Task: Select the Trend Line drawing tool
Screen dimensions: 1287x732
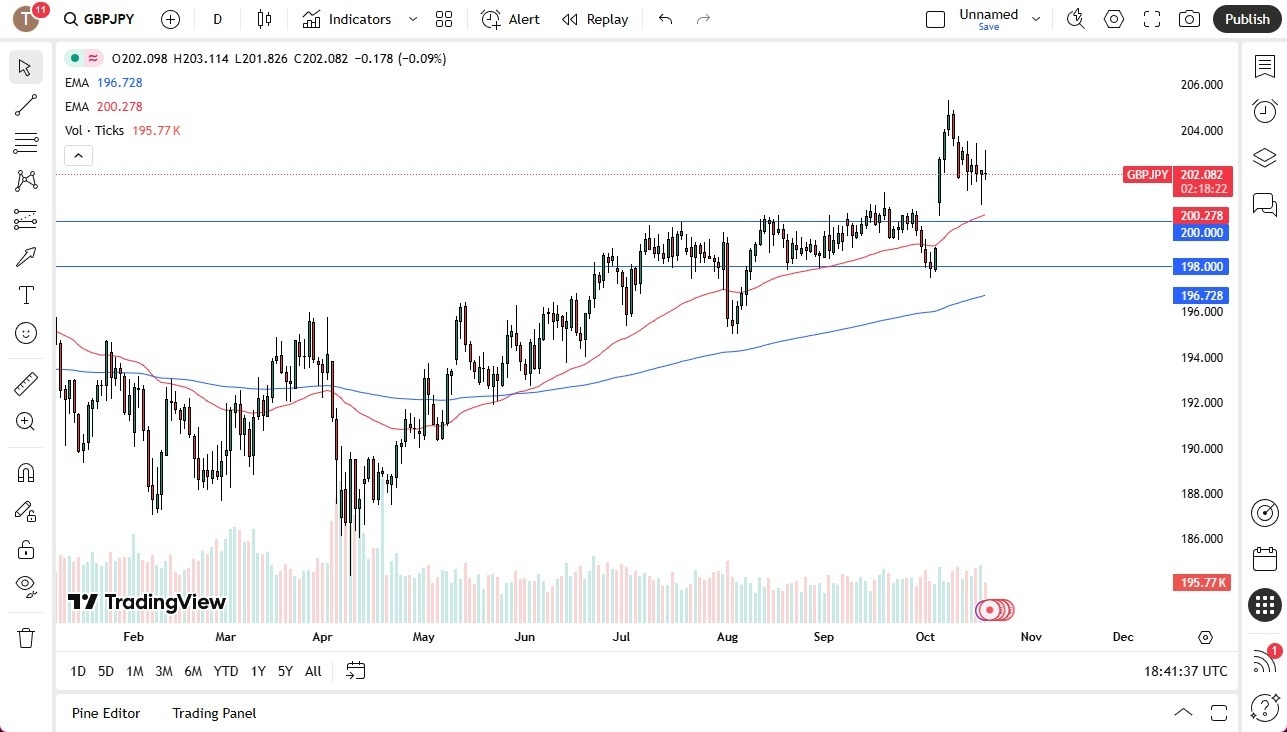Action: pos(26,105)
